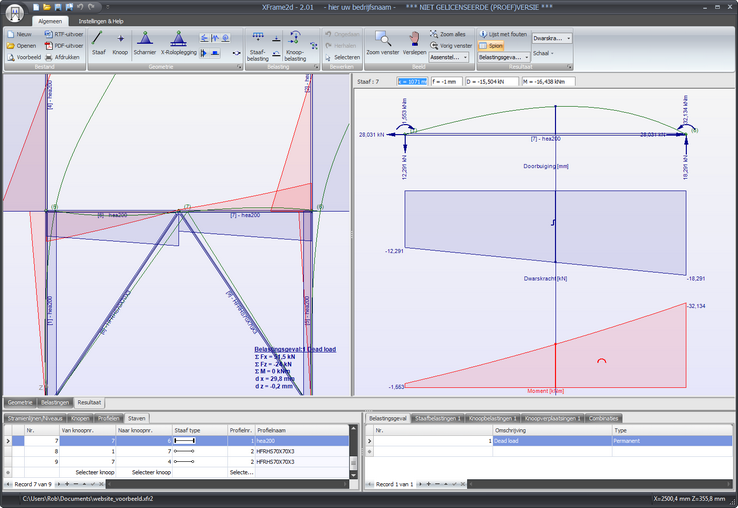Click the x = 1071 position input field

(x=412, y=81)
